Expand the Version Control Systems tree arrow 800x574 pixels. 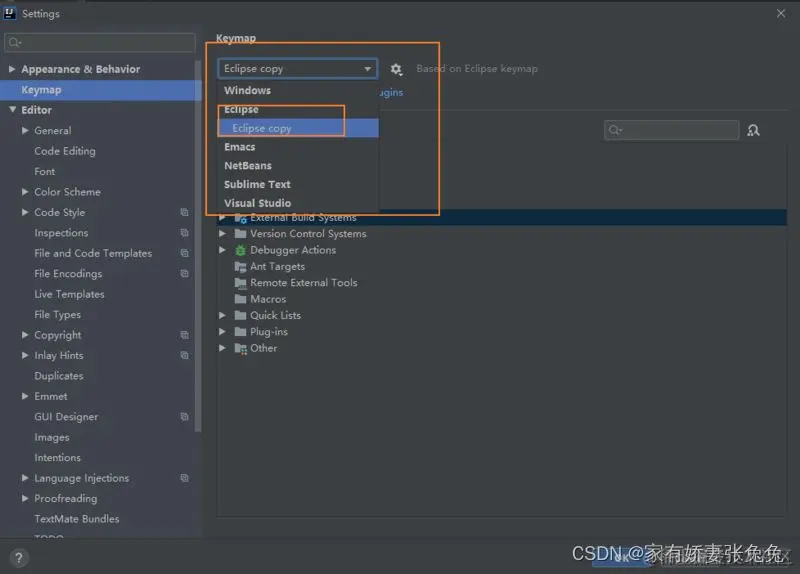(x=222, y=234)
